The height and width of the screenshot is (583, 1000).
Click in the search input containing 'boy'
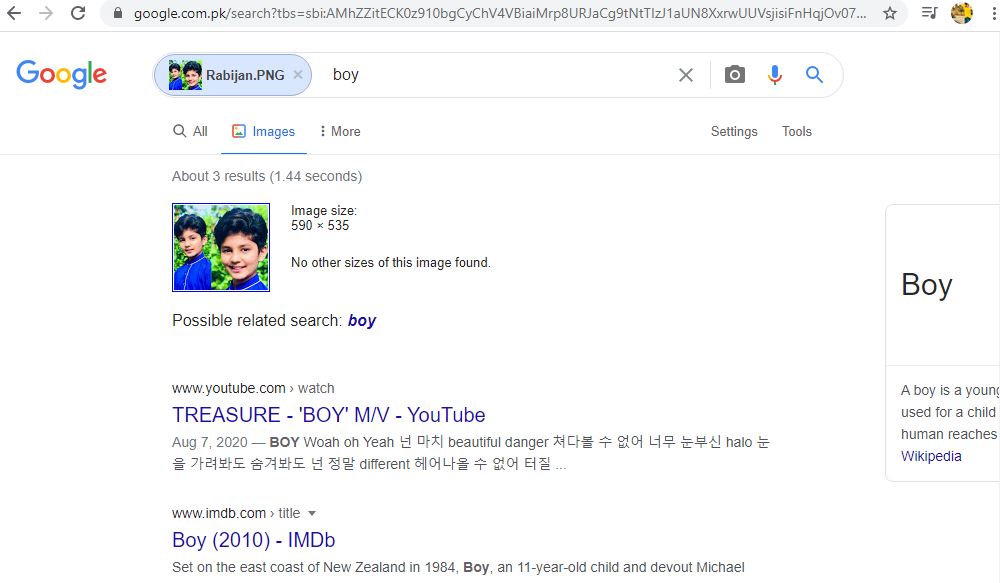click(x=497, y=75)
